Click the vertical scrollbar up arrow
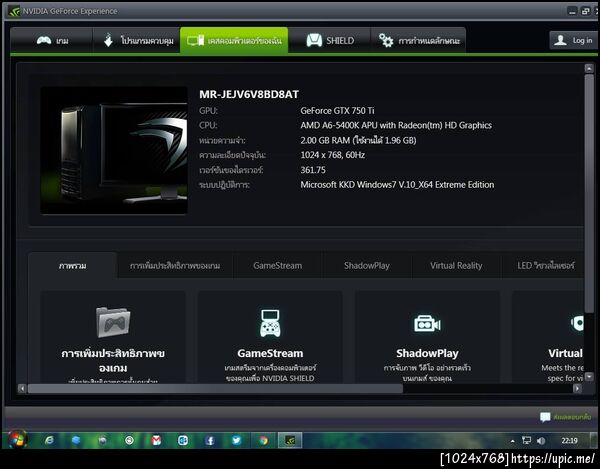This screenshot has width=600, height=469. (x=589, y=69)
